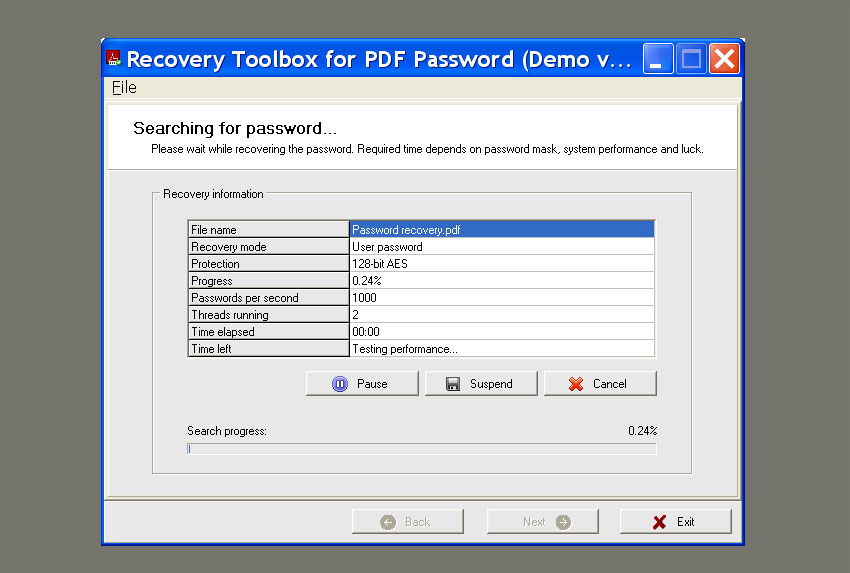Select the '128-bit AES' value cell
Image resolution: width=850 pixels, height=573 pixels.
(x=502, y=263)
